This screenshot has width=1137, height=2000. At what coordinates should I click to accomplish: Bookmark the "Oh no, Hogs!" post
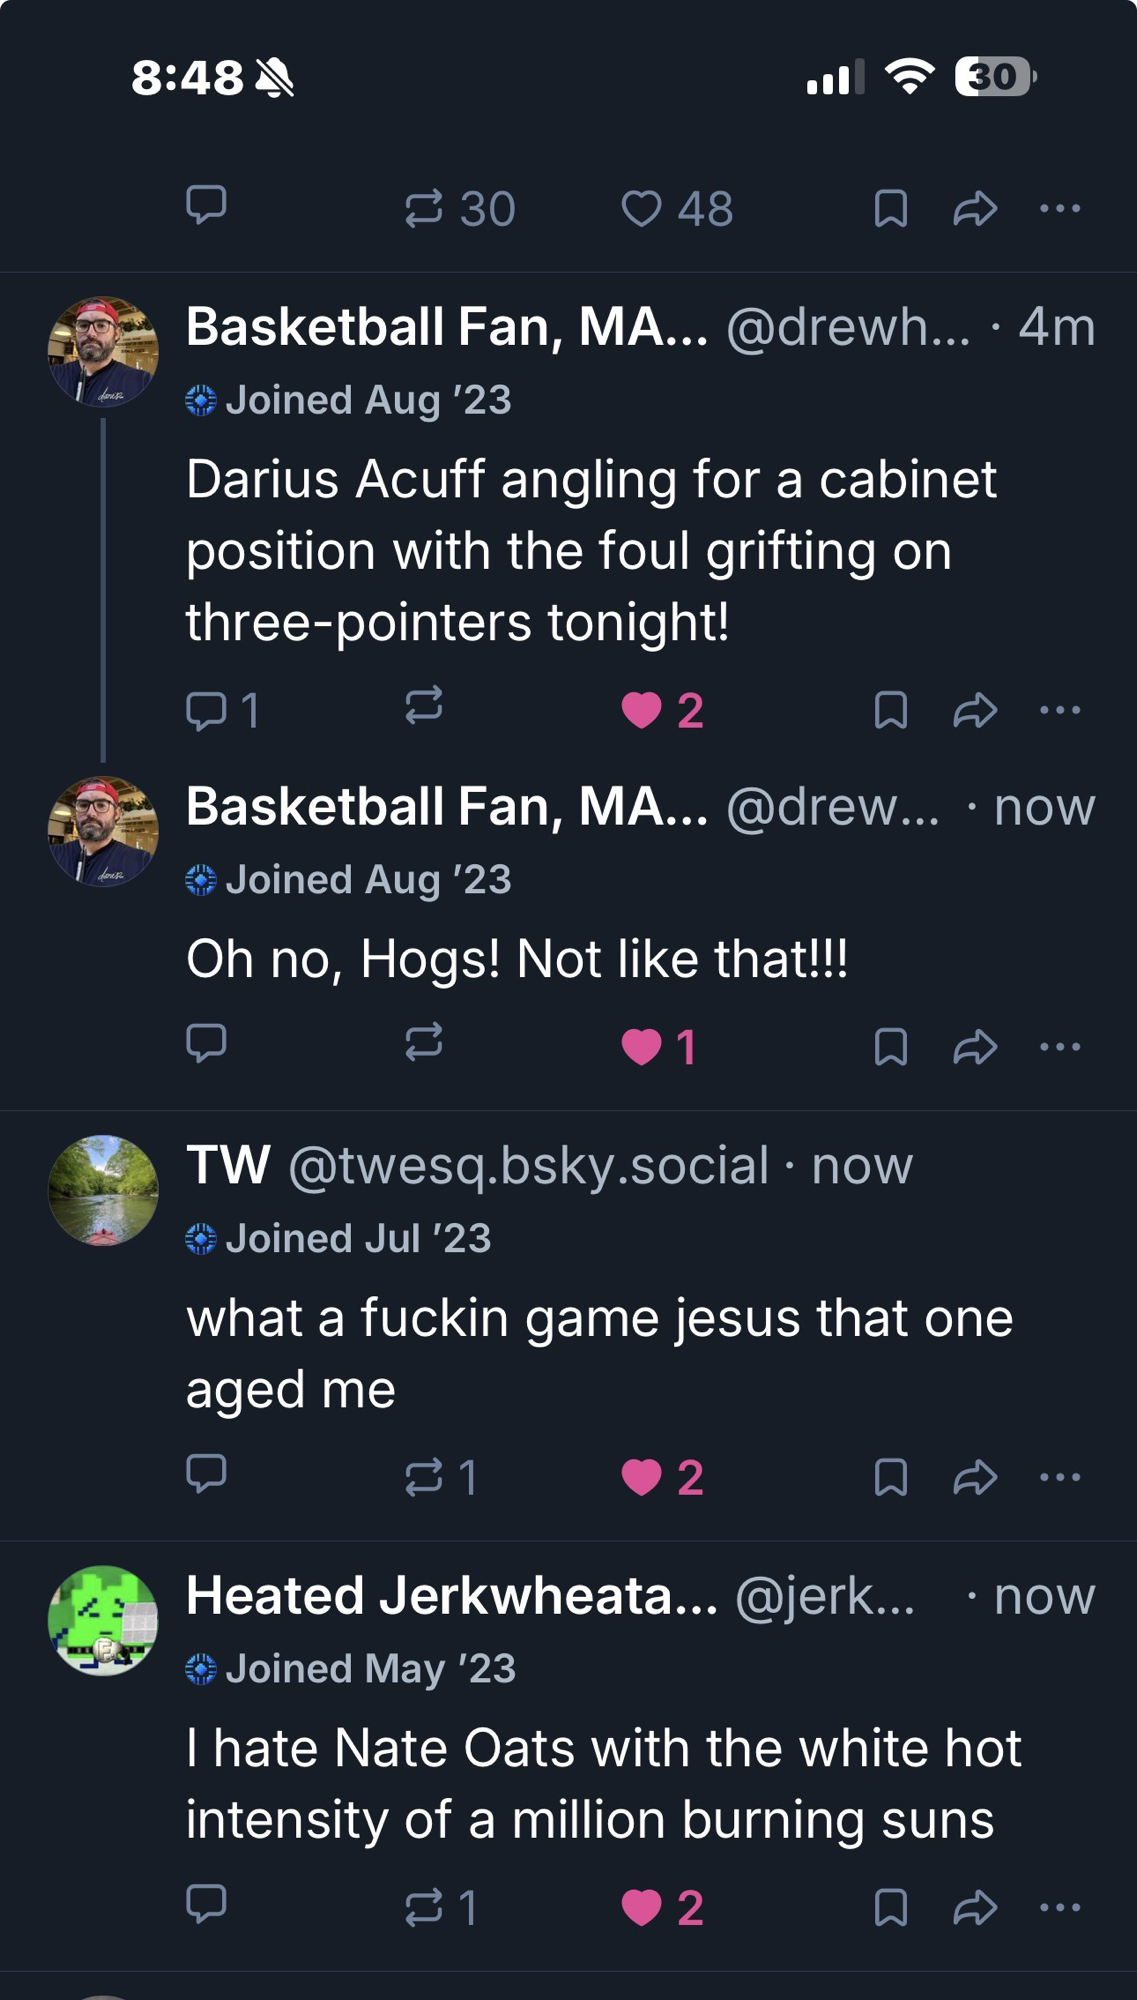890,1047
